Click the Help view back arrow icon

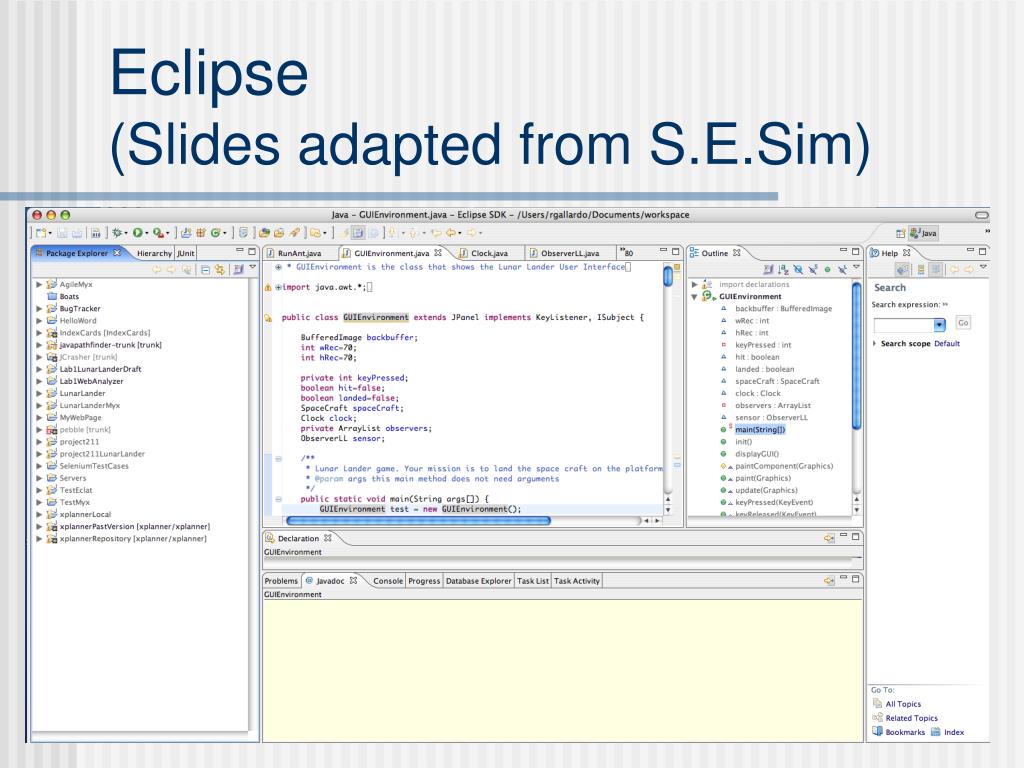pyautogui.click(x=954, y=268)
